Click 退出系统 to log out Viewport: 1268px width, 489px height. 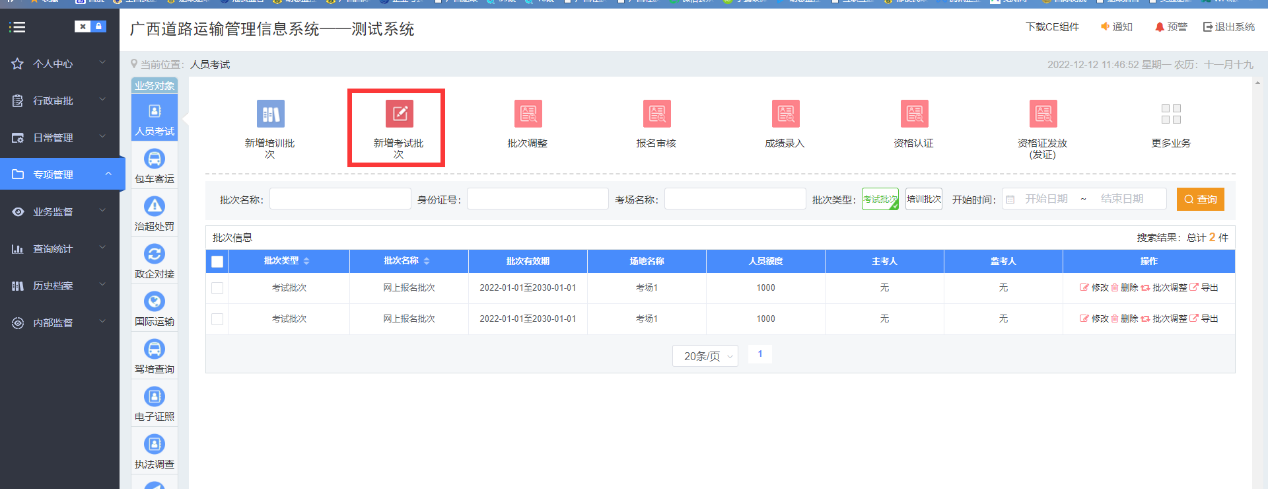click(1229, 27)
